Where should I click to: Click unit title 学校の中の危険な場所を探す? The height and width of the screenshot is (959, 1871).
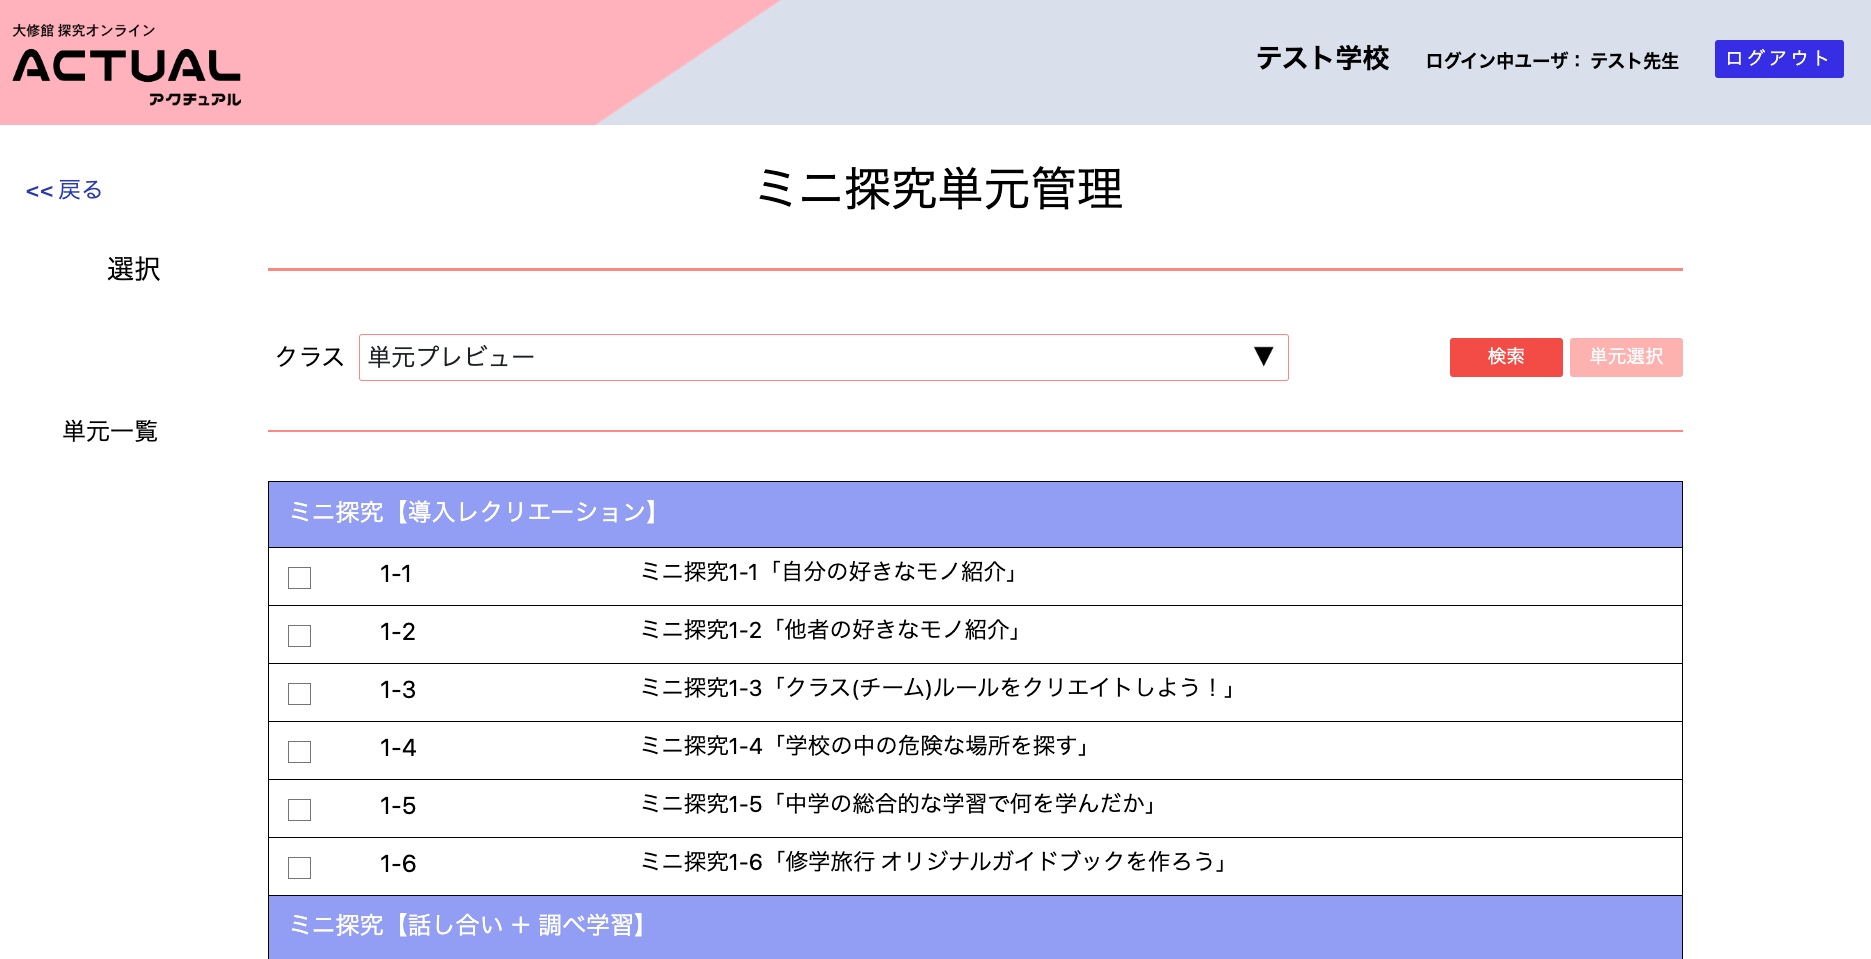pos(865,747)
